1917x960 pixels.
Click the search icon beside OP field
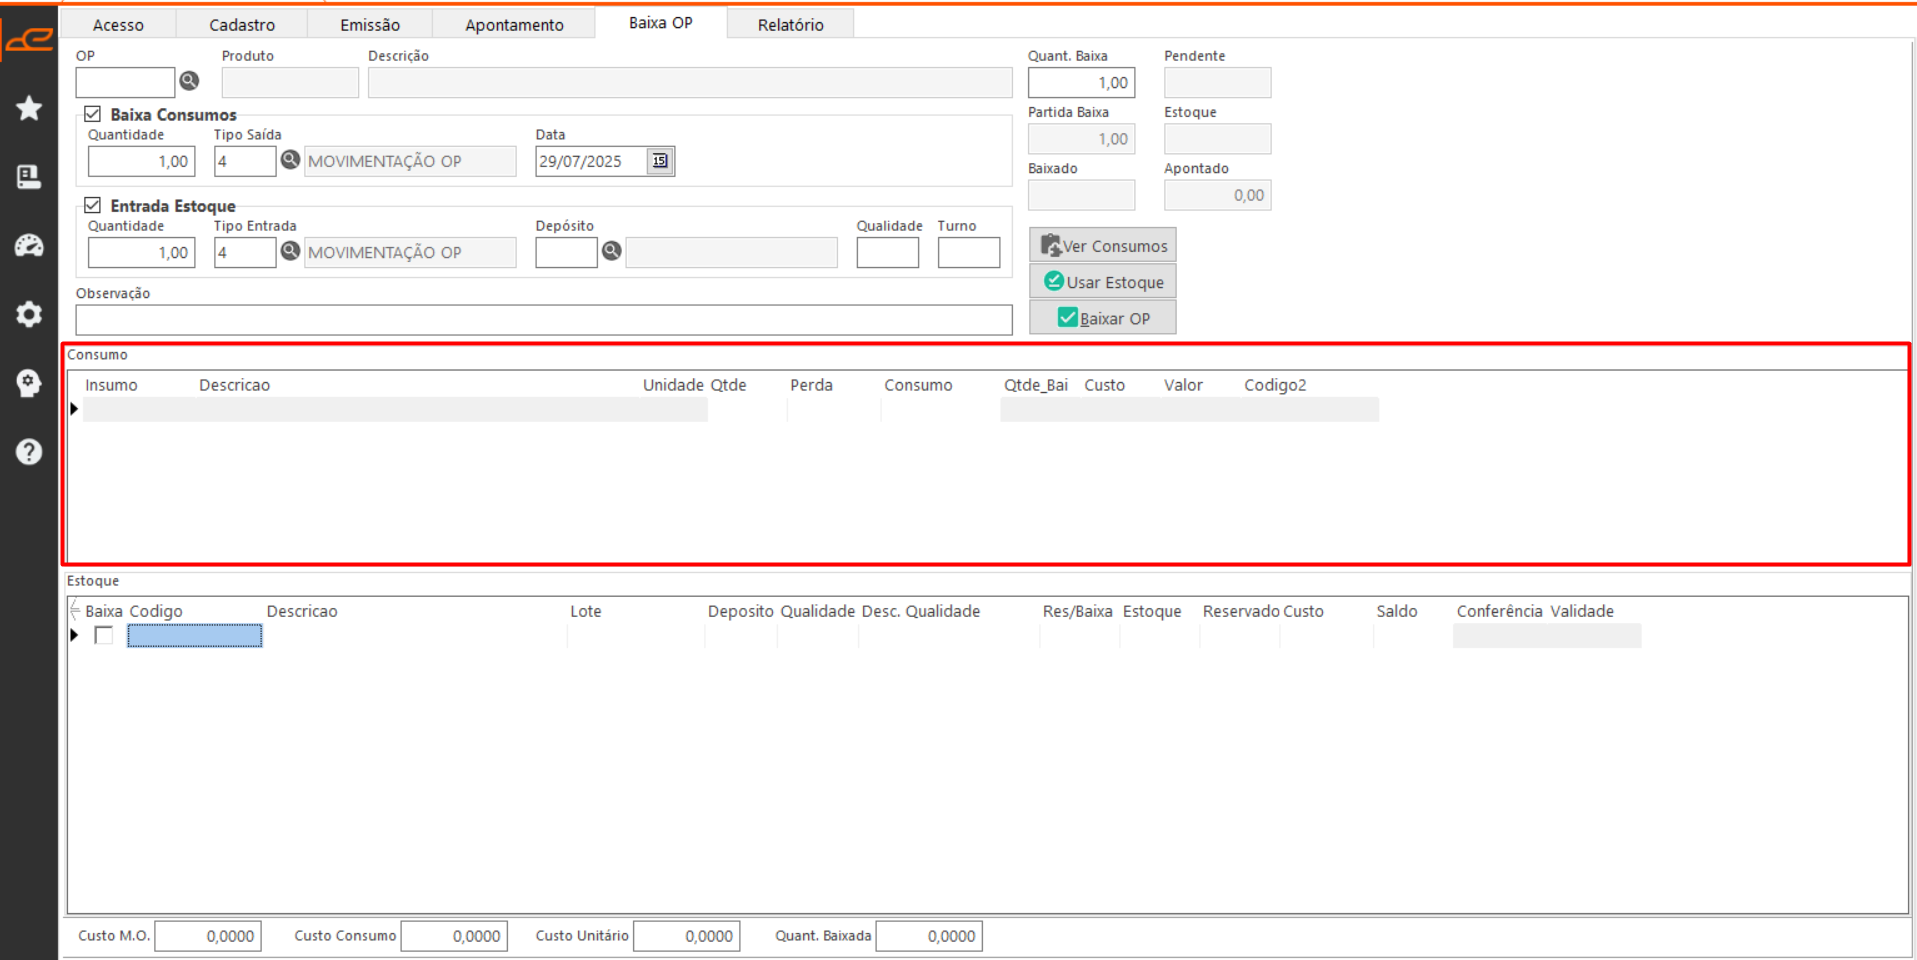click(x=189, y=81)
